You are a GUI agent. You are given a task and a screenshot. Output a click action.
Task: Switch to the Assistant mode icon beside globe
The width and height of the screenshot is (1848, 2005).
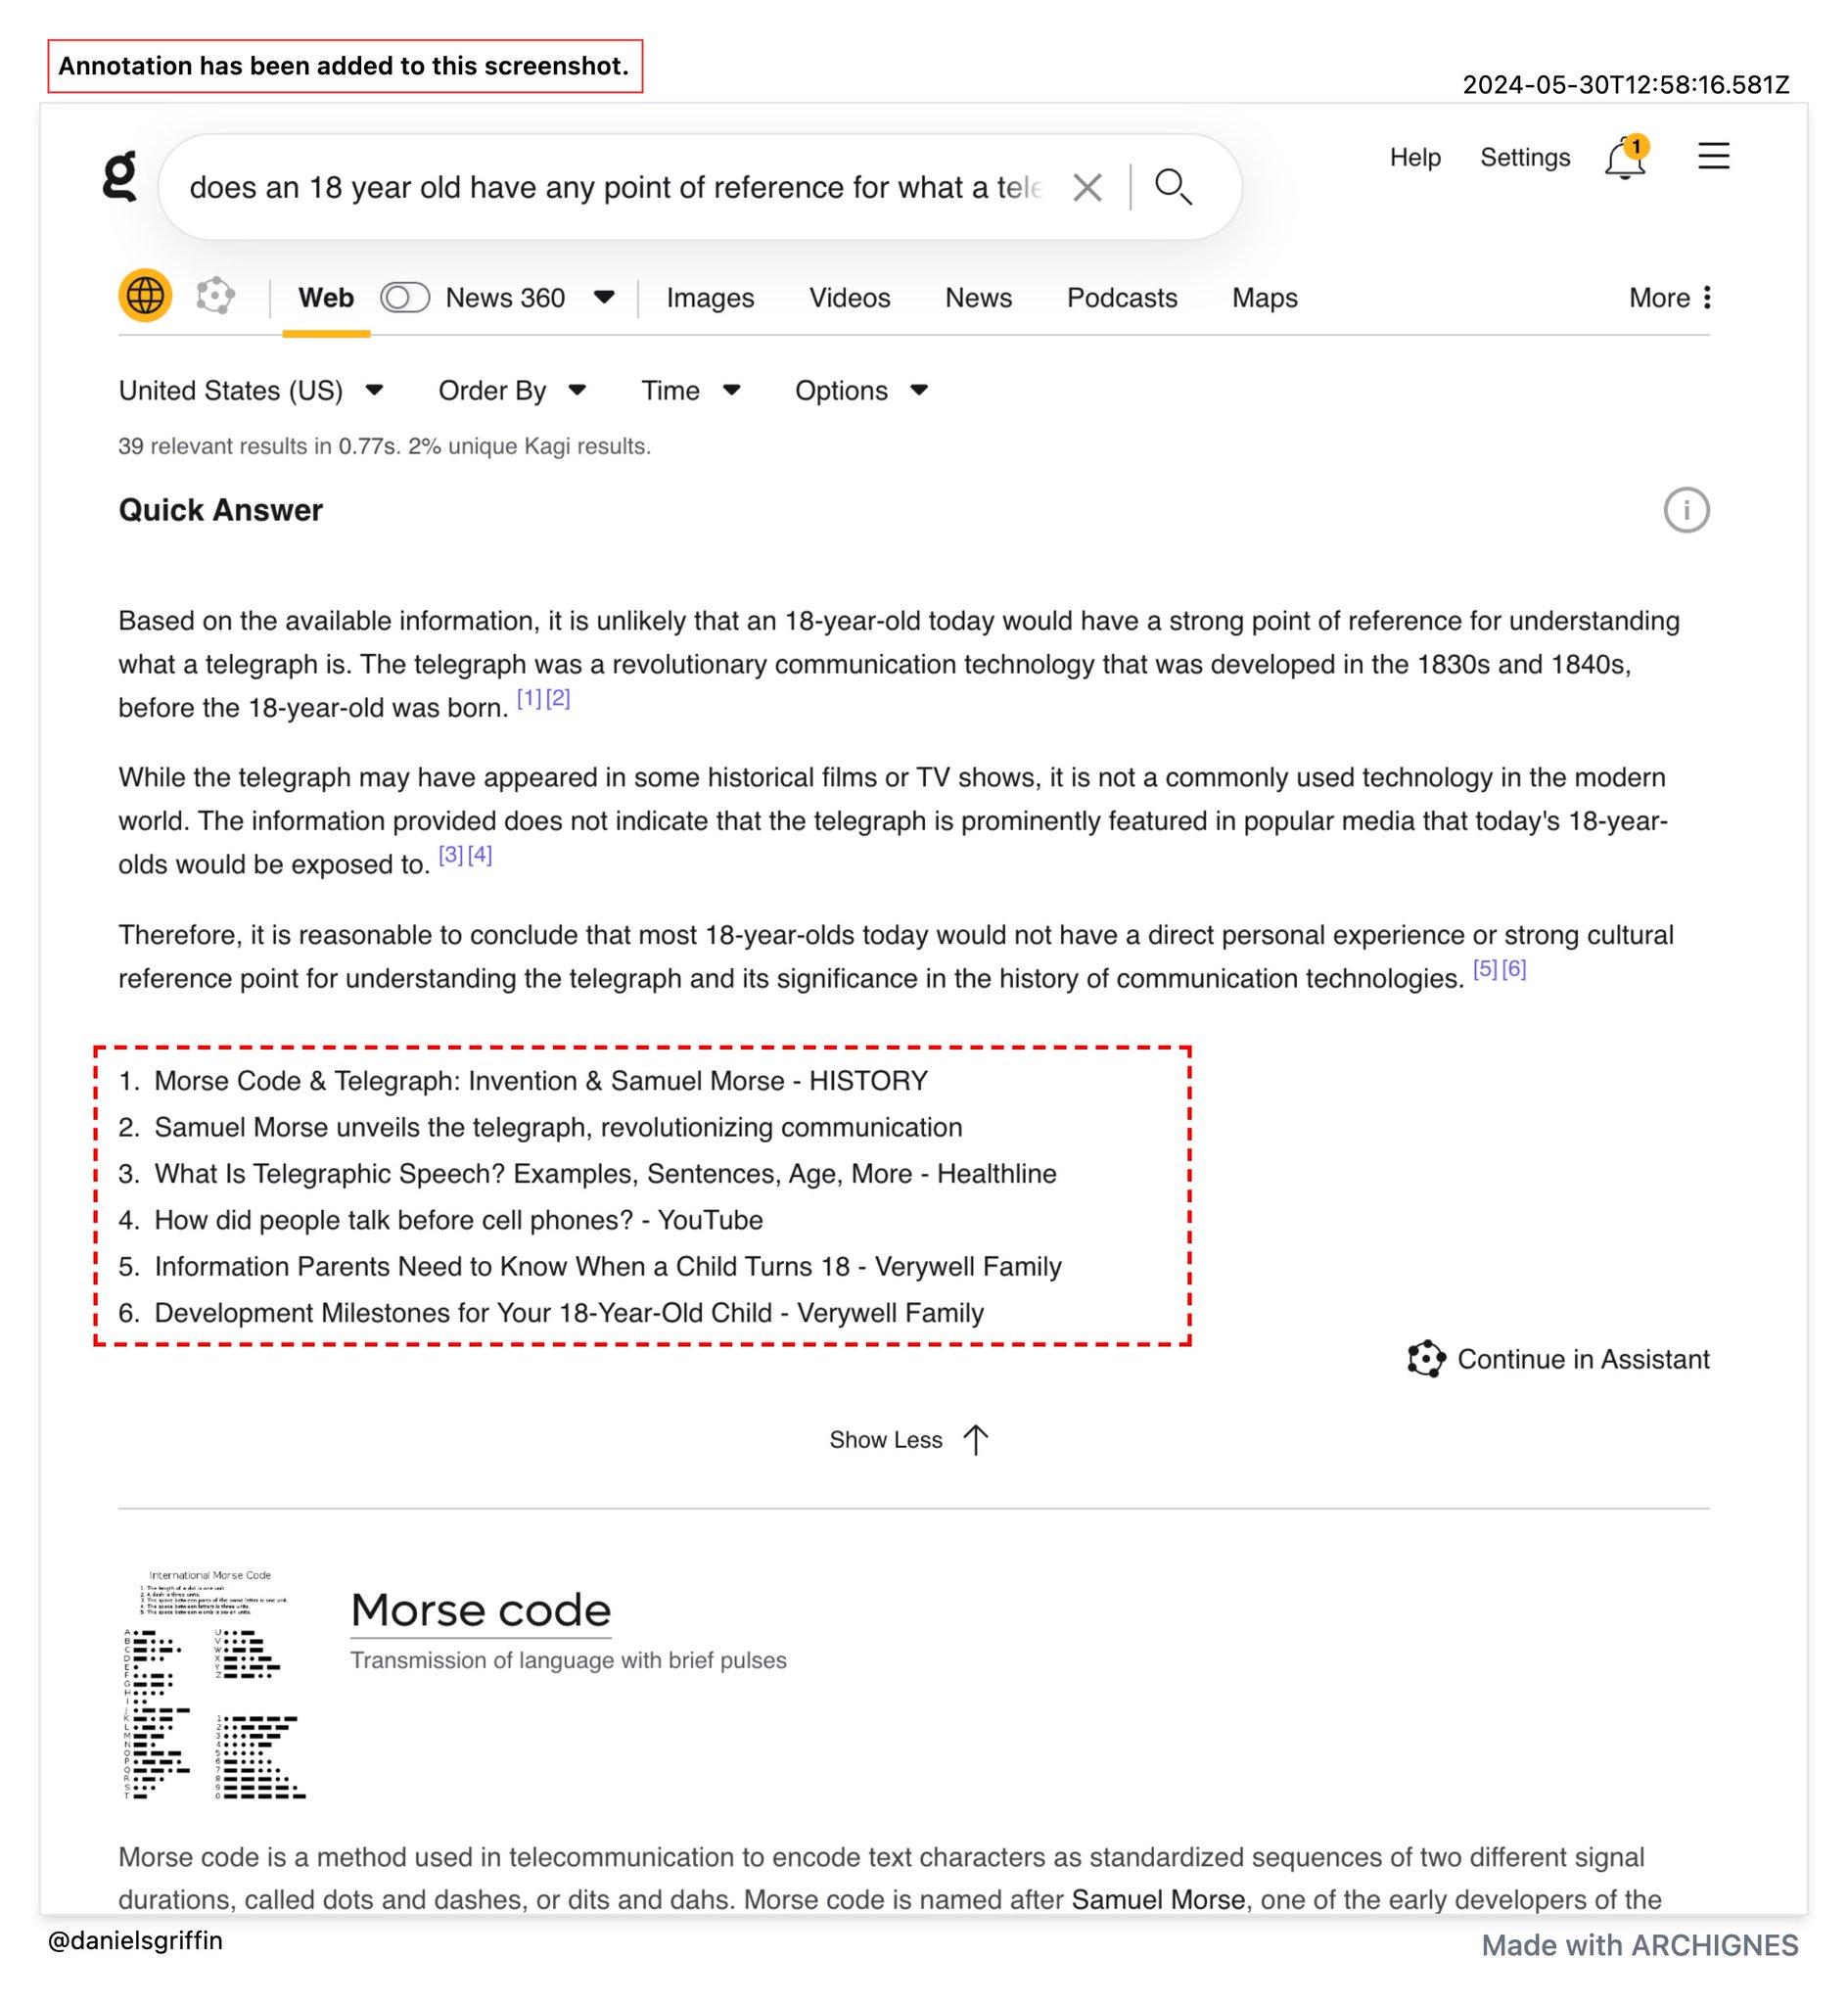[215, 296]
